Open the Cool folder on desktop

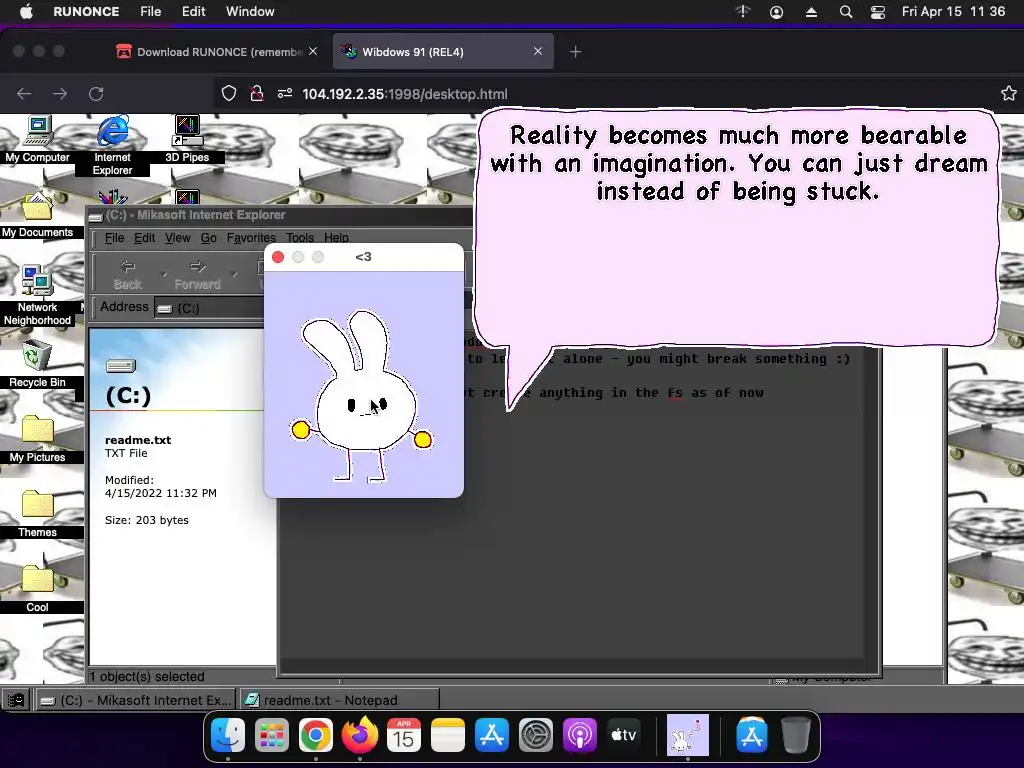[x=37, y=589]
